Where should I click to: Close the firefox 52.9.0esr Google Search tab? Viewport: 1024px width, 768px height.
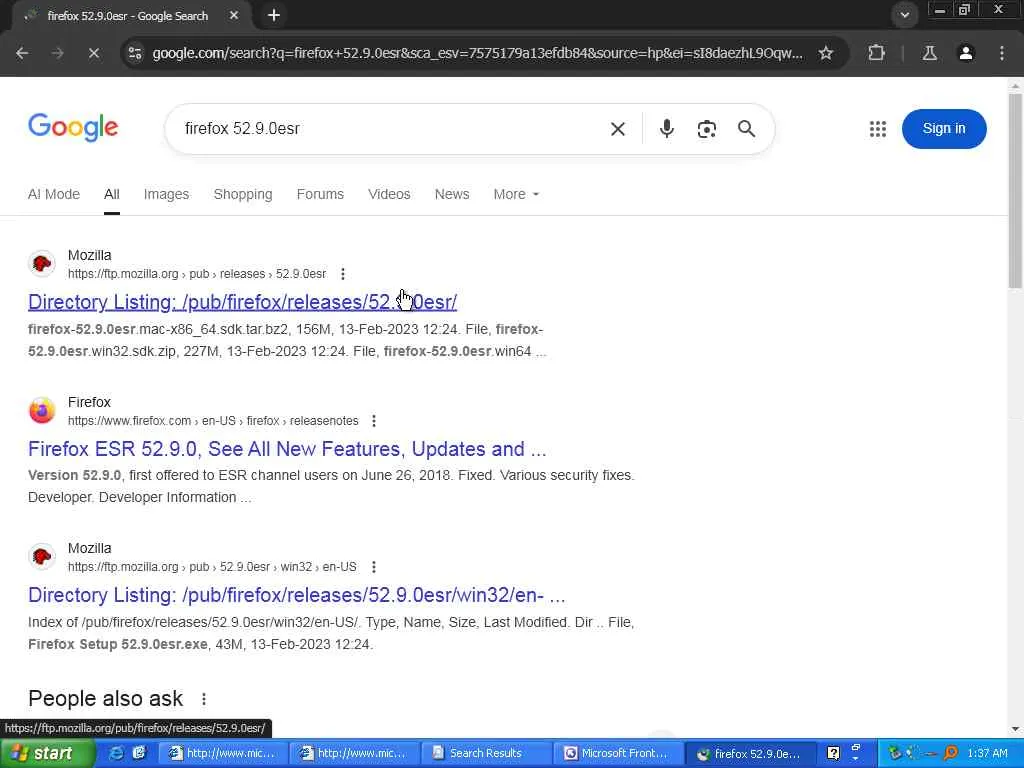pos(234,15)
